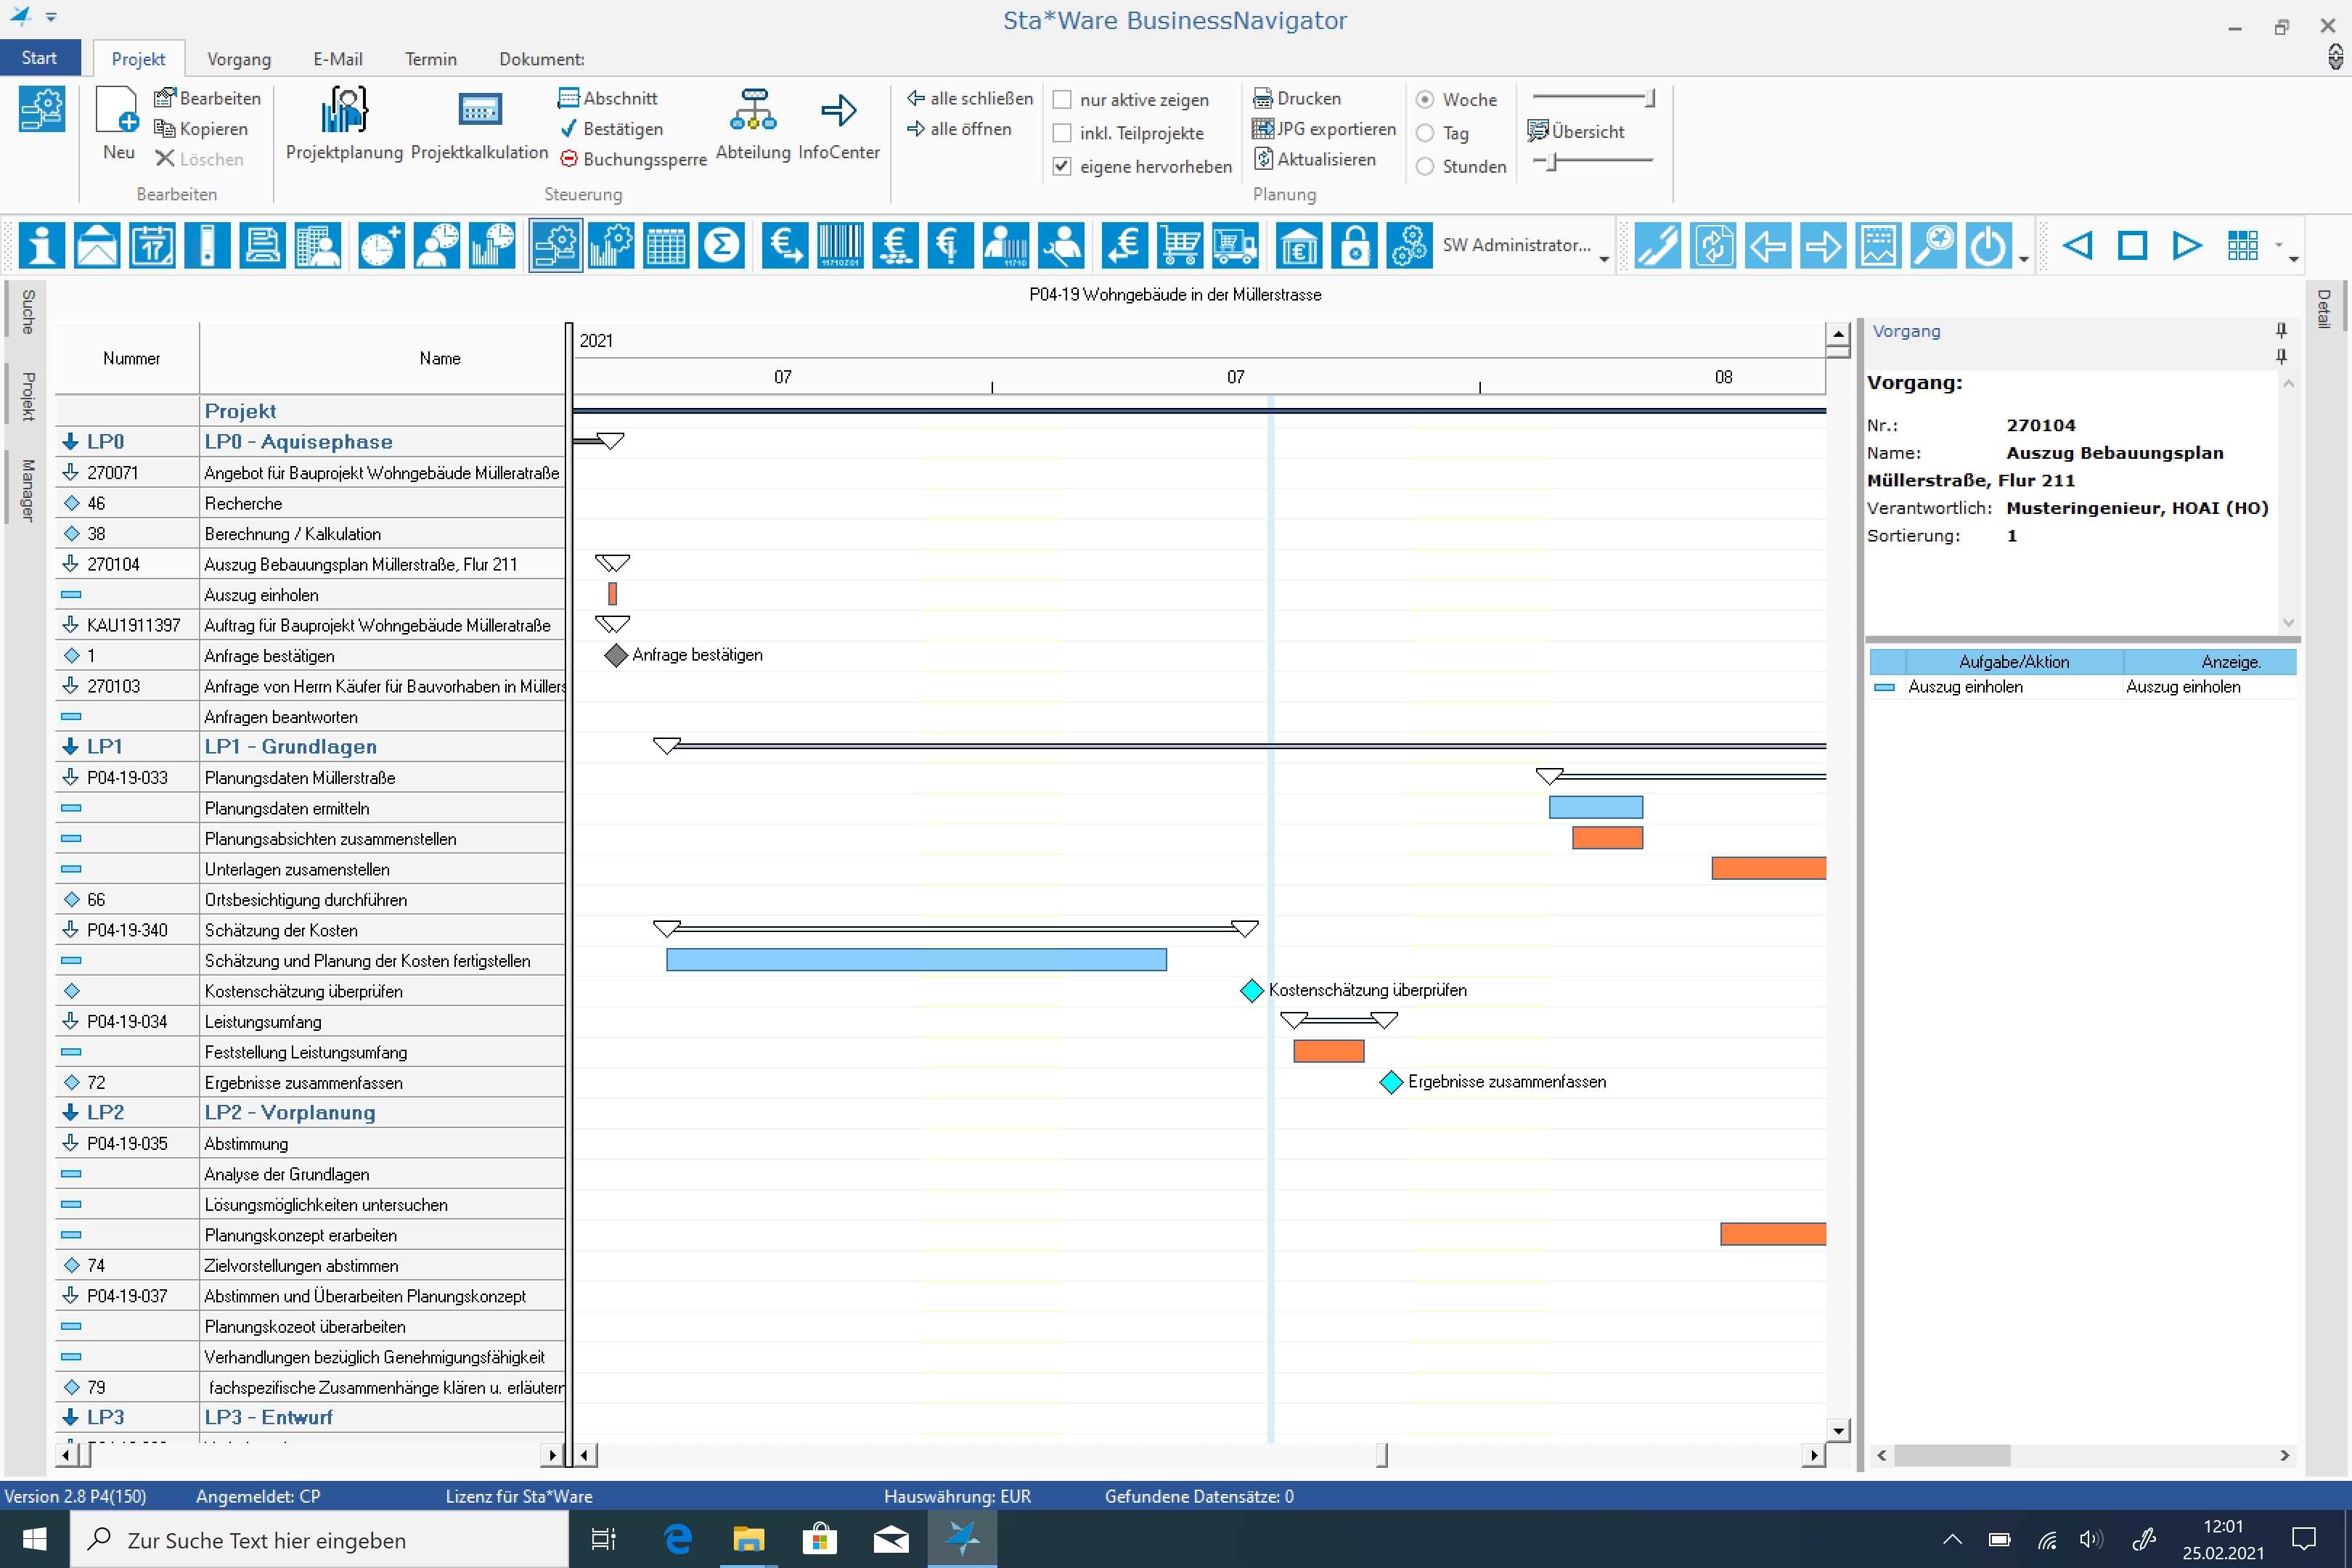This screenshot has width=2352, height=1568.
Task: Open the InfoCenter arrow icon
Action: 838,111
